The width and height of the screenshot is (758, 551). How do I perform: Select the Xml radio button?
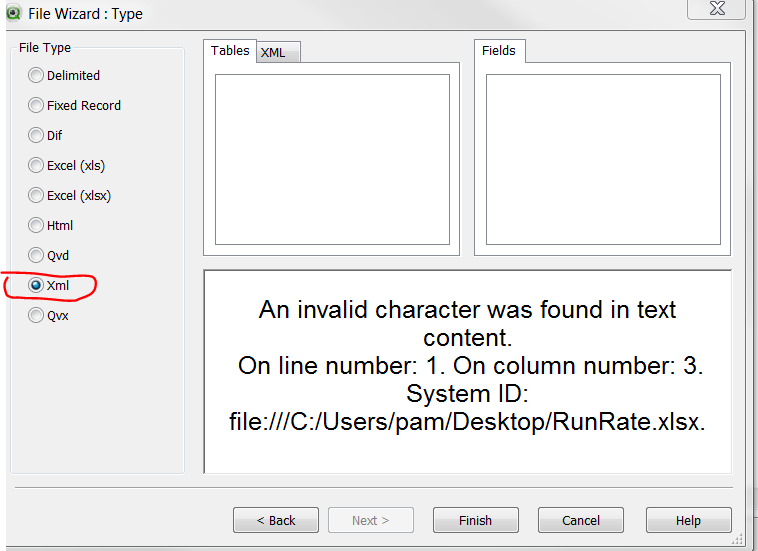click(x=36, y=285)
